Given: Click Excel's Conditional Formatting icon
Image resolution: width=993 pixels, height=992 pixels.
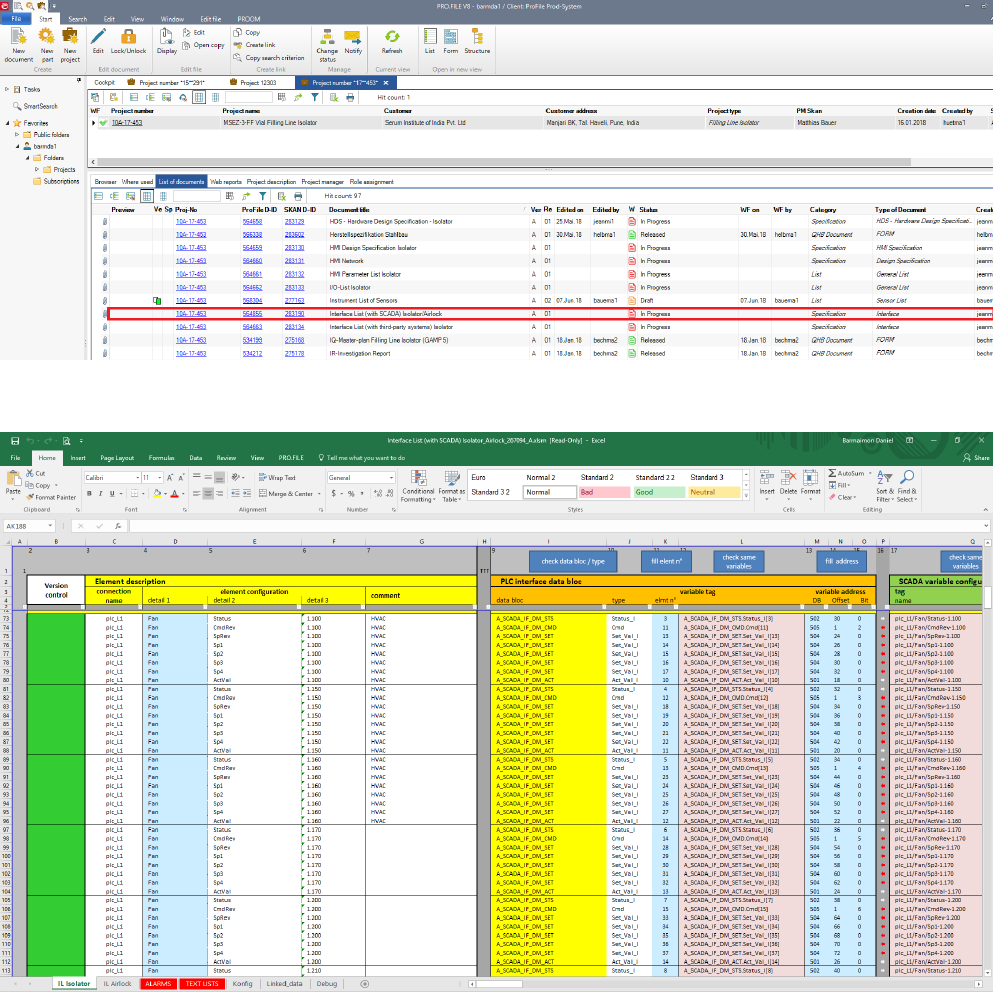Looking at the screenshot, I should tap(417, 478).
